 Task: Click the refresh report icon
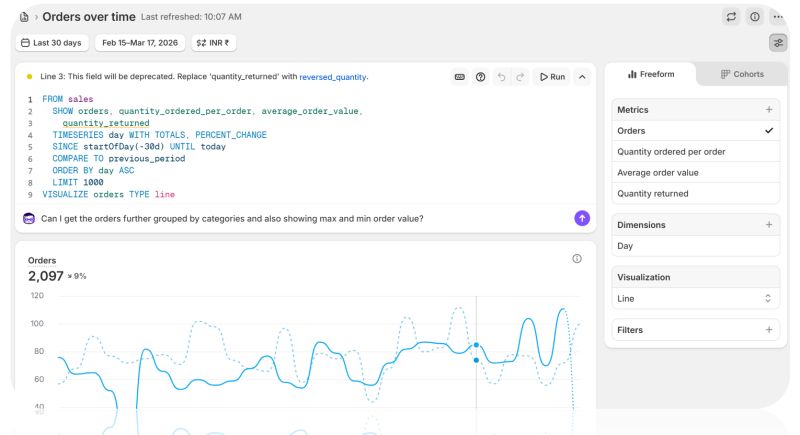point(731,17)
